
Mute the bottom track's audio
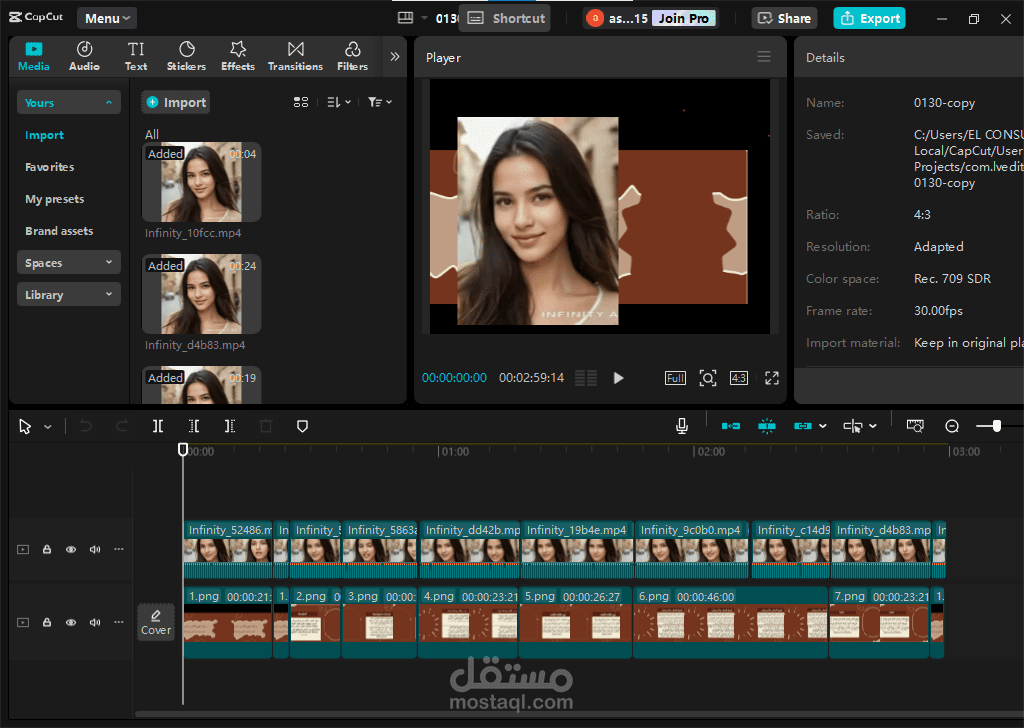95,622
